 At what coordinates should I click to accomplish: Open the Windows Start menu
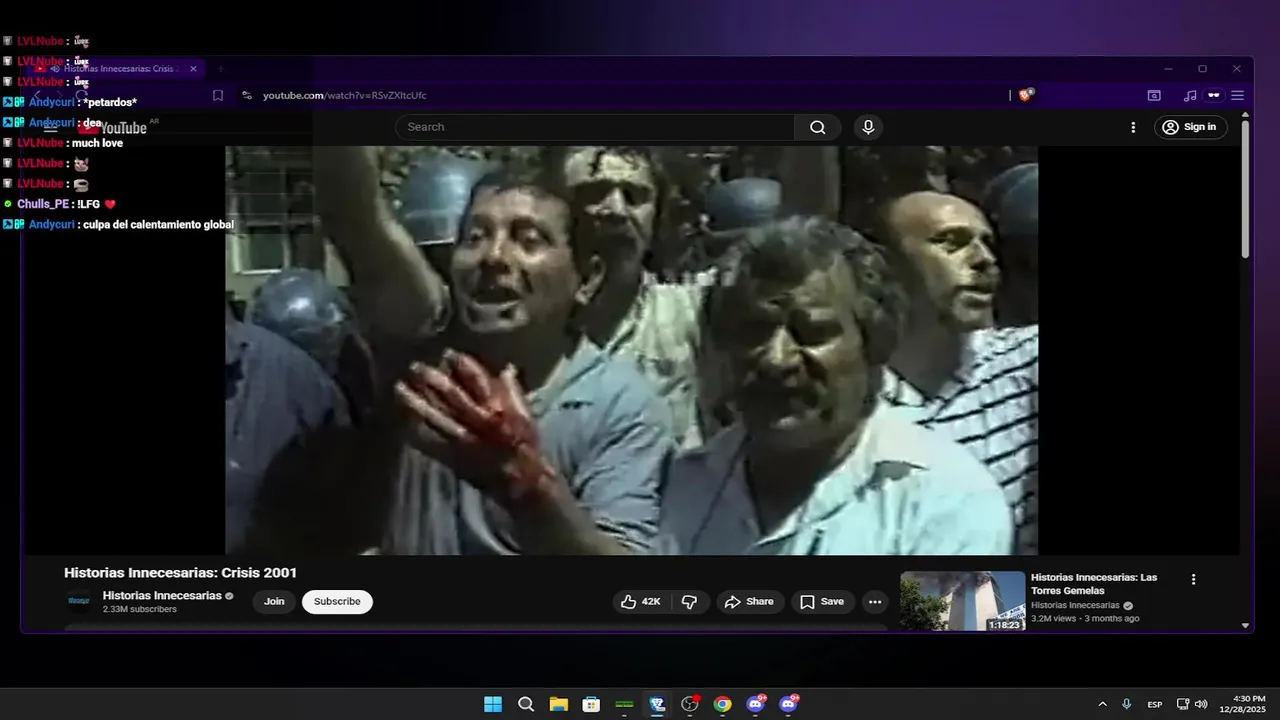493,704
